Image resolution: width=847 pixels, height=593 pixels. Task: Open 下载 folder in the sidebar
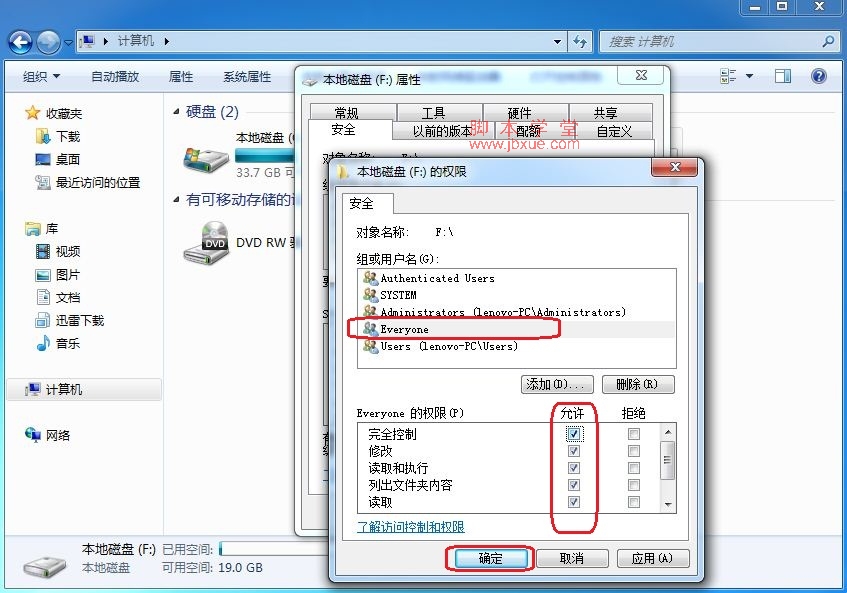point(58,137)
